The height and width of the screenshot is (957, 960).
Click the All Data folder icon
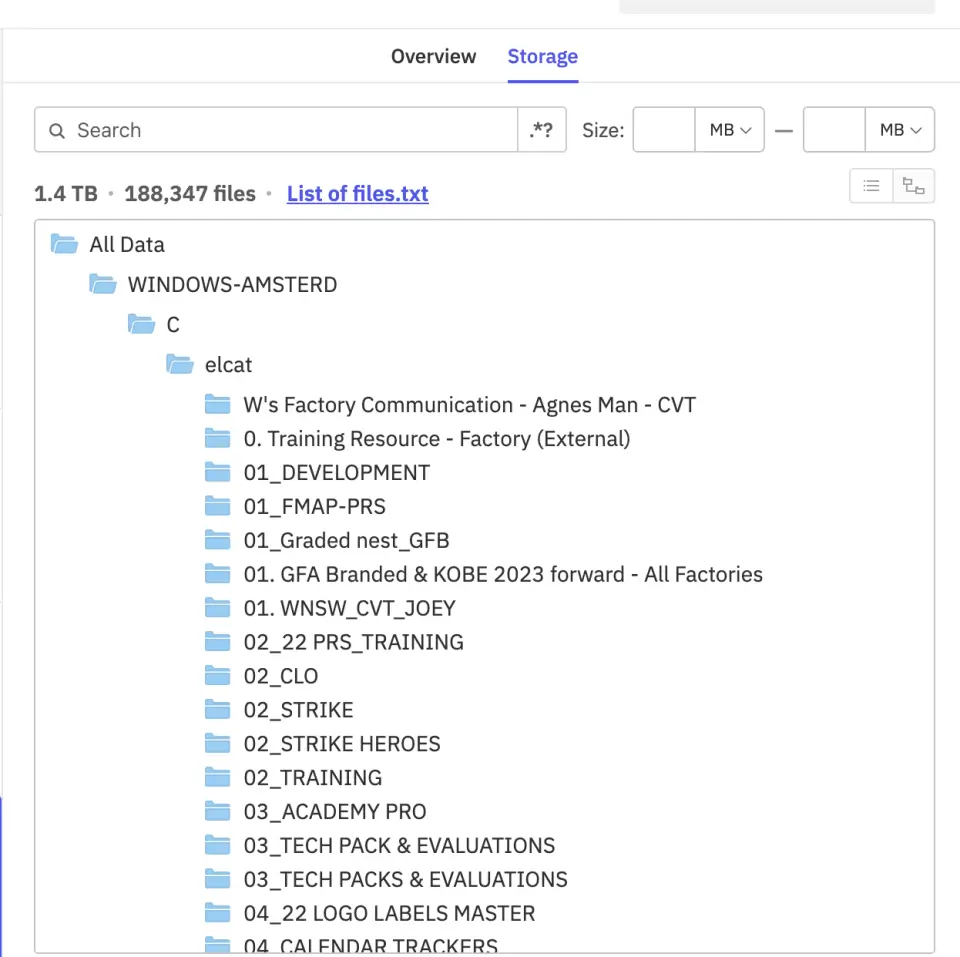tap(65, 244)
